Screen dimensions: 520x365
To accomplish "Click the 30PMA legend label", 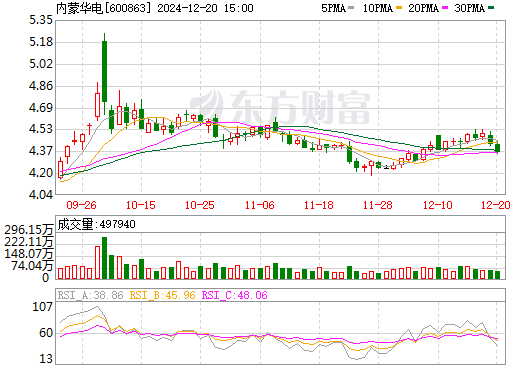I will (469, 8).
